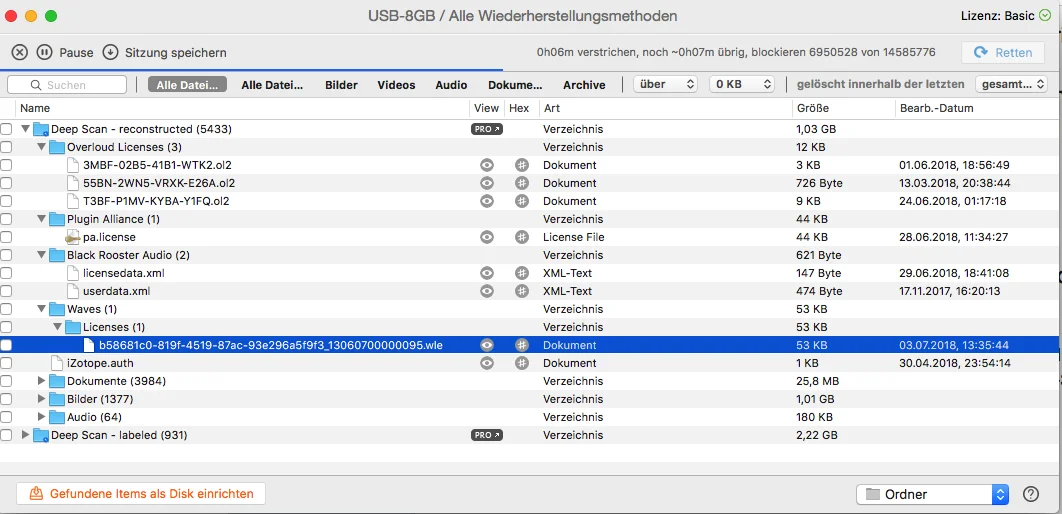The height and width of the screenshot is (514, 1062).
Task: Check the Overloud Licenses folder checkbox
Action: click(x=6, y=147)
